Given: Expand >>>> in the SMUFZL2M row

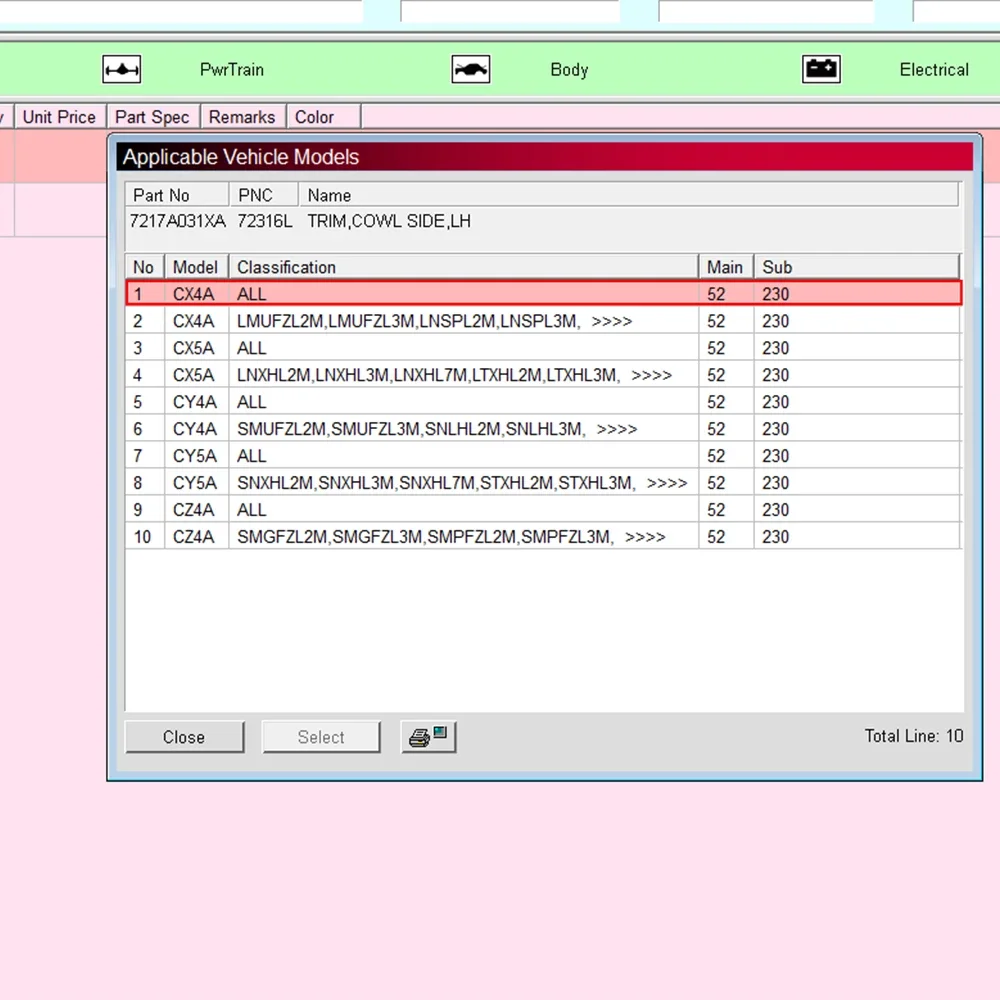Looking at the screenshot, I should [617, 429].
